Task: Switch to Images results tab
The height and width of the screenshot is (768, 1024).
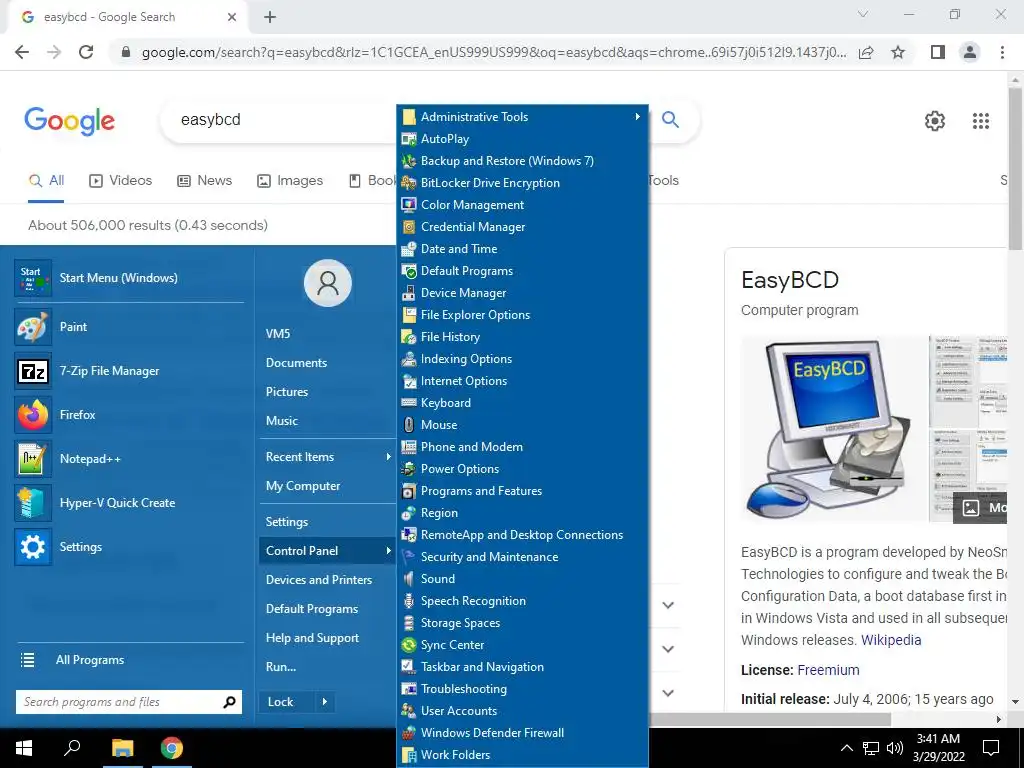Action: [x=290, y=181]
